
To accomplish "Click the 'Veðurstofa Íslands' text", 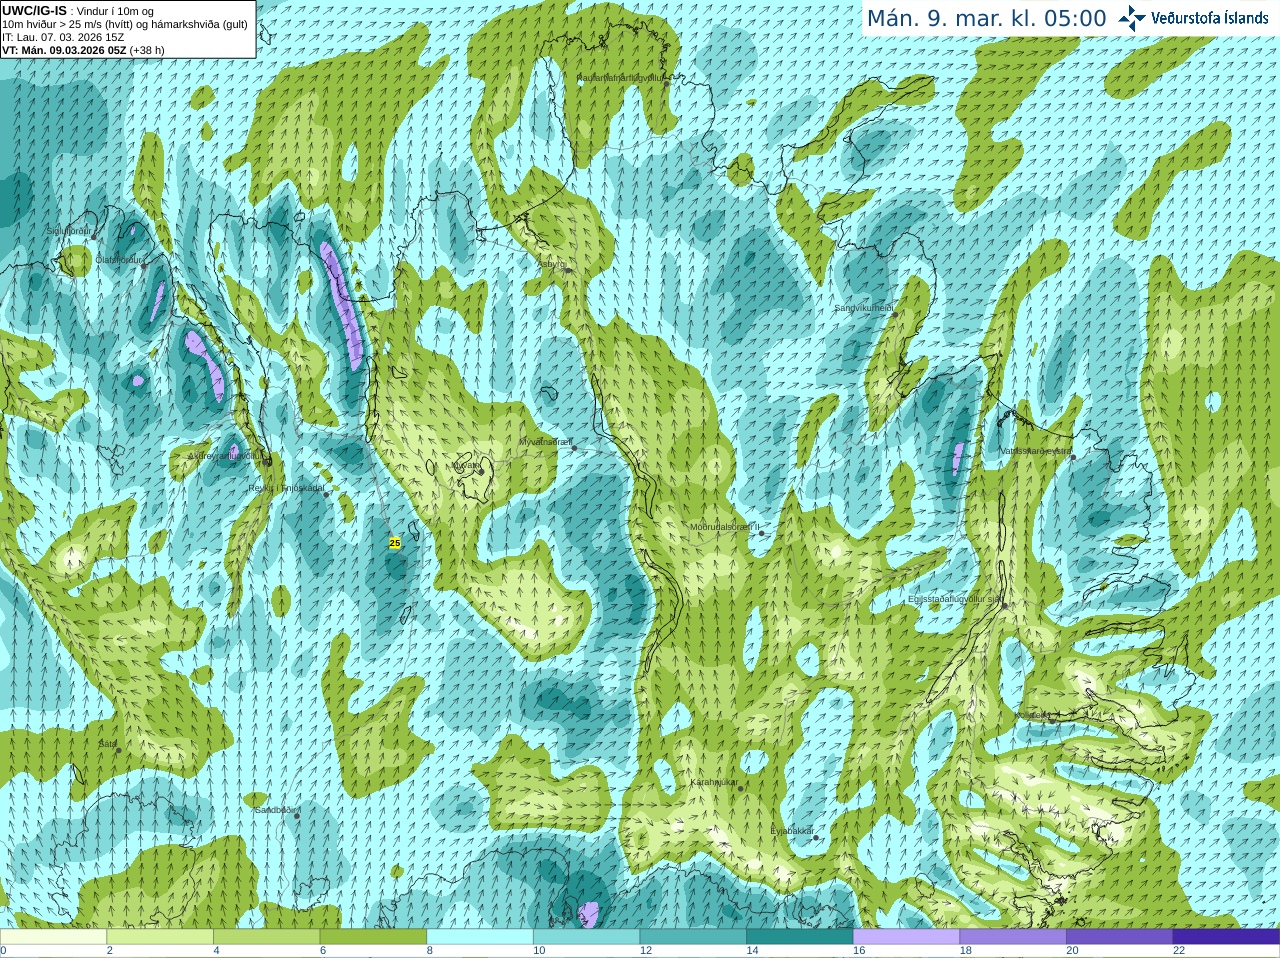I will tap(1209, 18).
